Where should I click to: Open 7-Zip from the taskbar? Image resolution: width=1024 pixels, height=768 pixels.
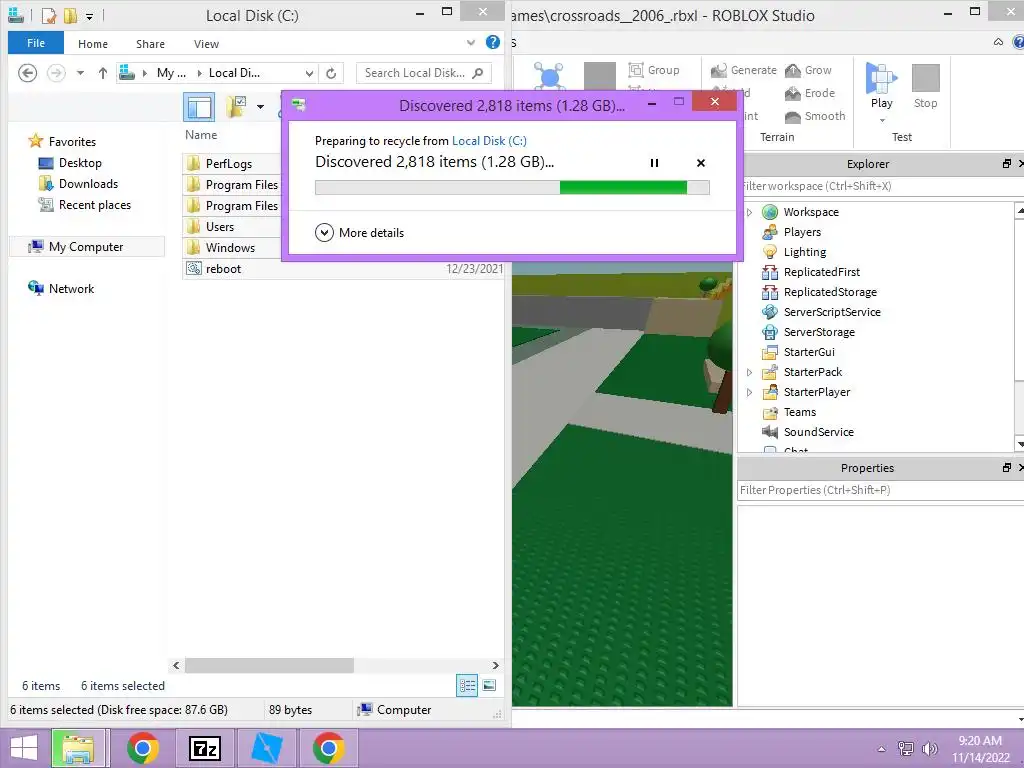click(204, 748)
